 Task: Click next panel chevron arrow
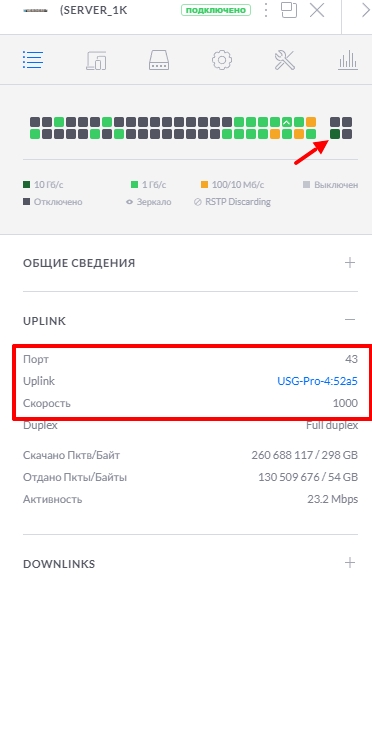[365, 10]
